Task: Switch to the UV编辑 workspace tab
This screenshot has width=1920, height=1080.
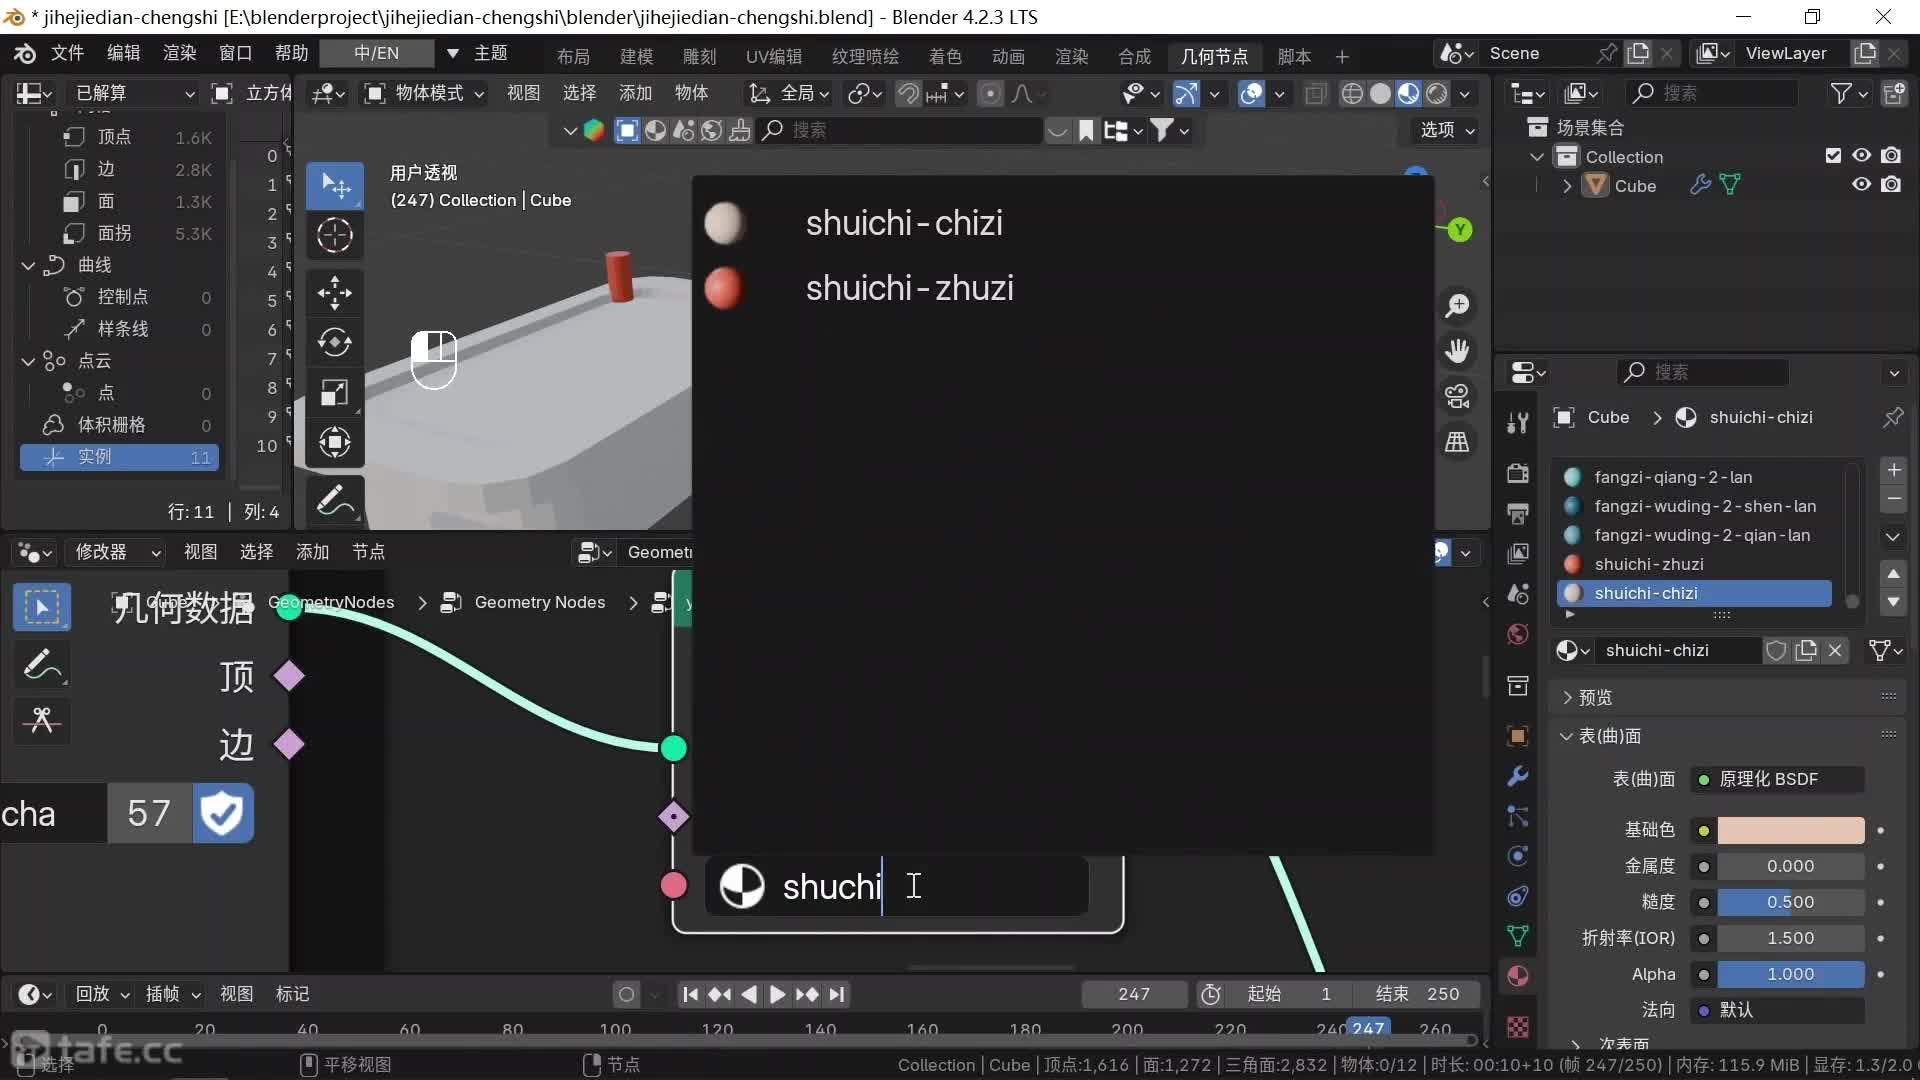Action: tap(773, 56)
